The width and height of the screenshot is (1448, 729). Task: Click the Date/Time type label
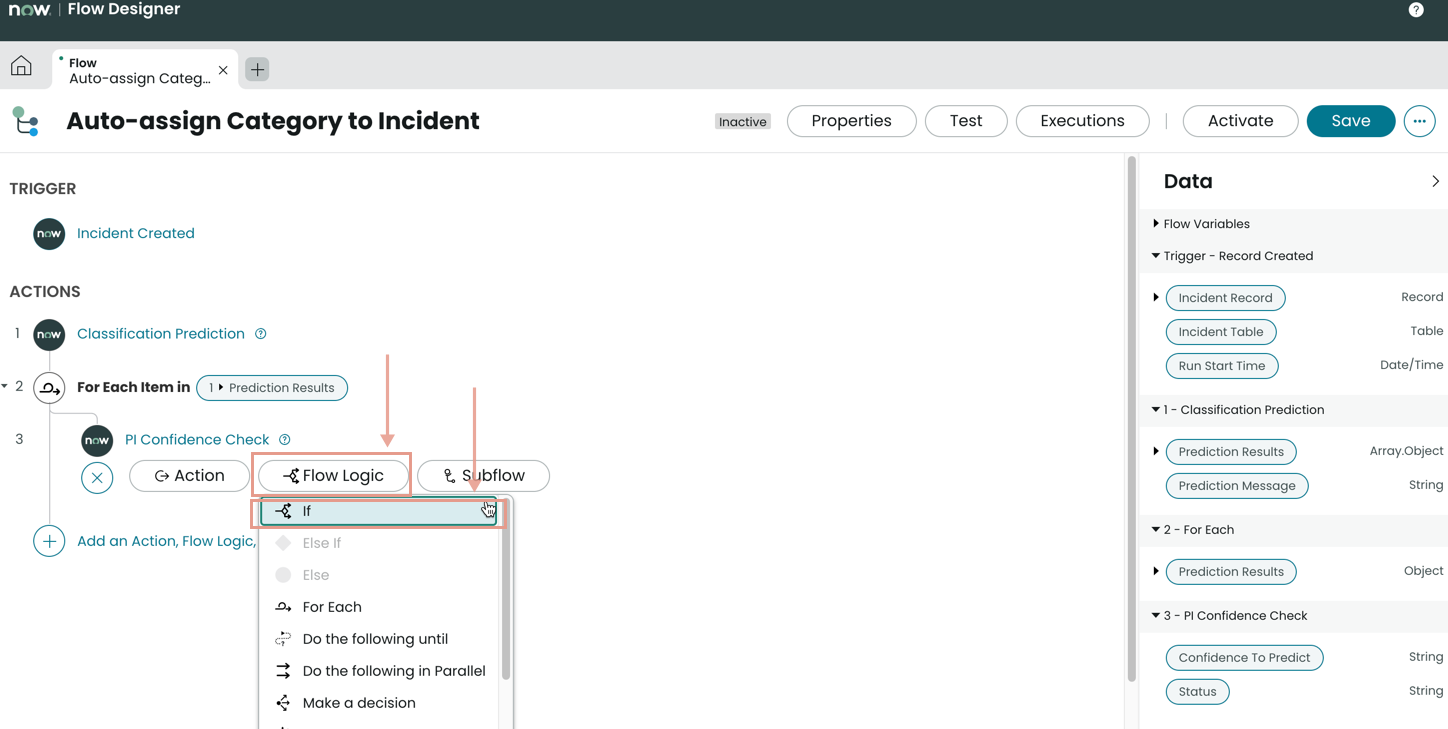click(x=1411, y=365)
